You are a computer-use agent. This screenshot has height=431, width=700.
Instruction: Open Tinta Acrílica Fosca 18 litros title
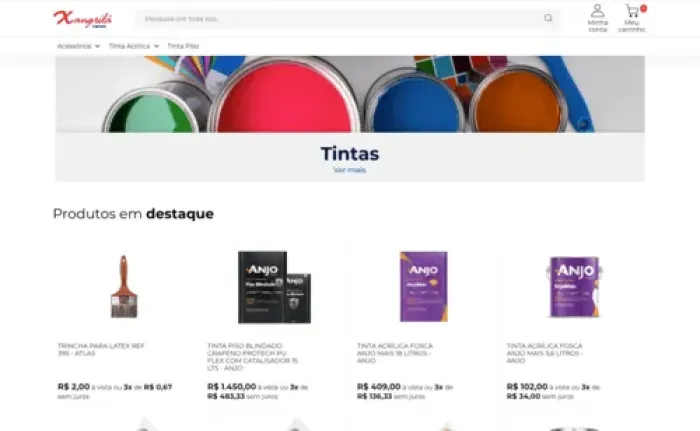coord(395,353)
